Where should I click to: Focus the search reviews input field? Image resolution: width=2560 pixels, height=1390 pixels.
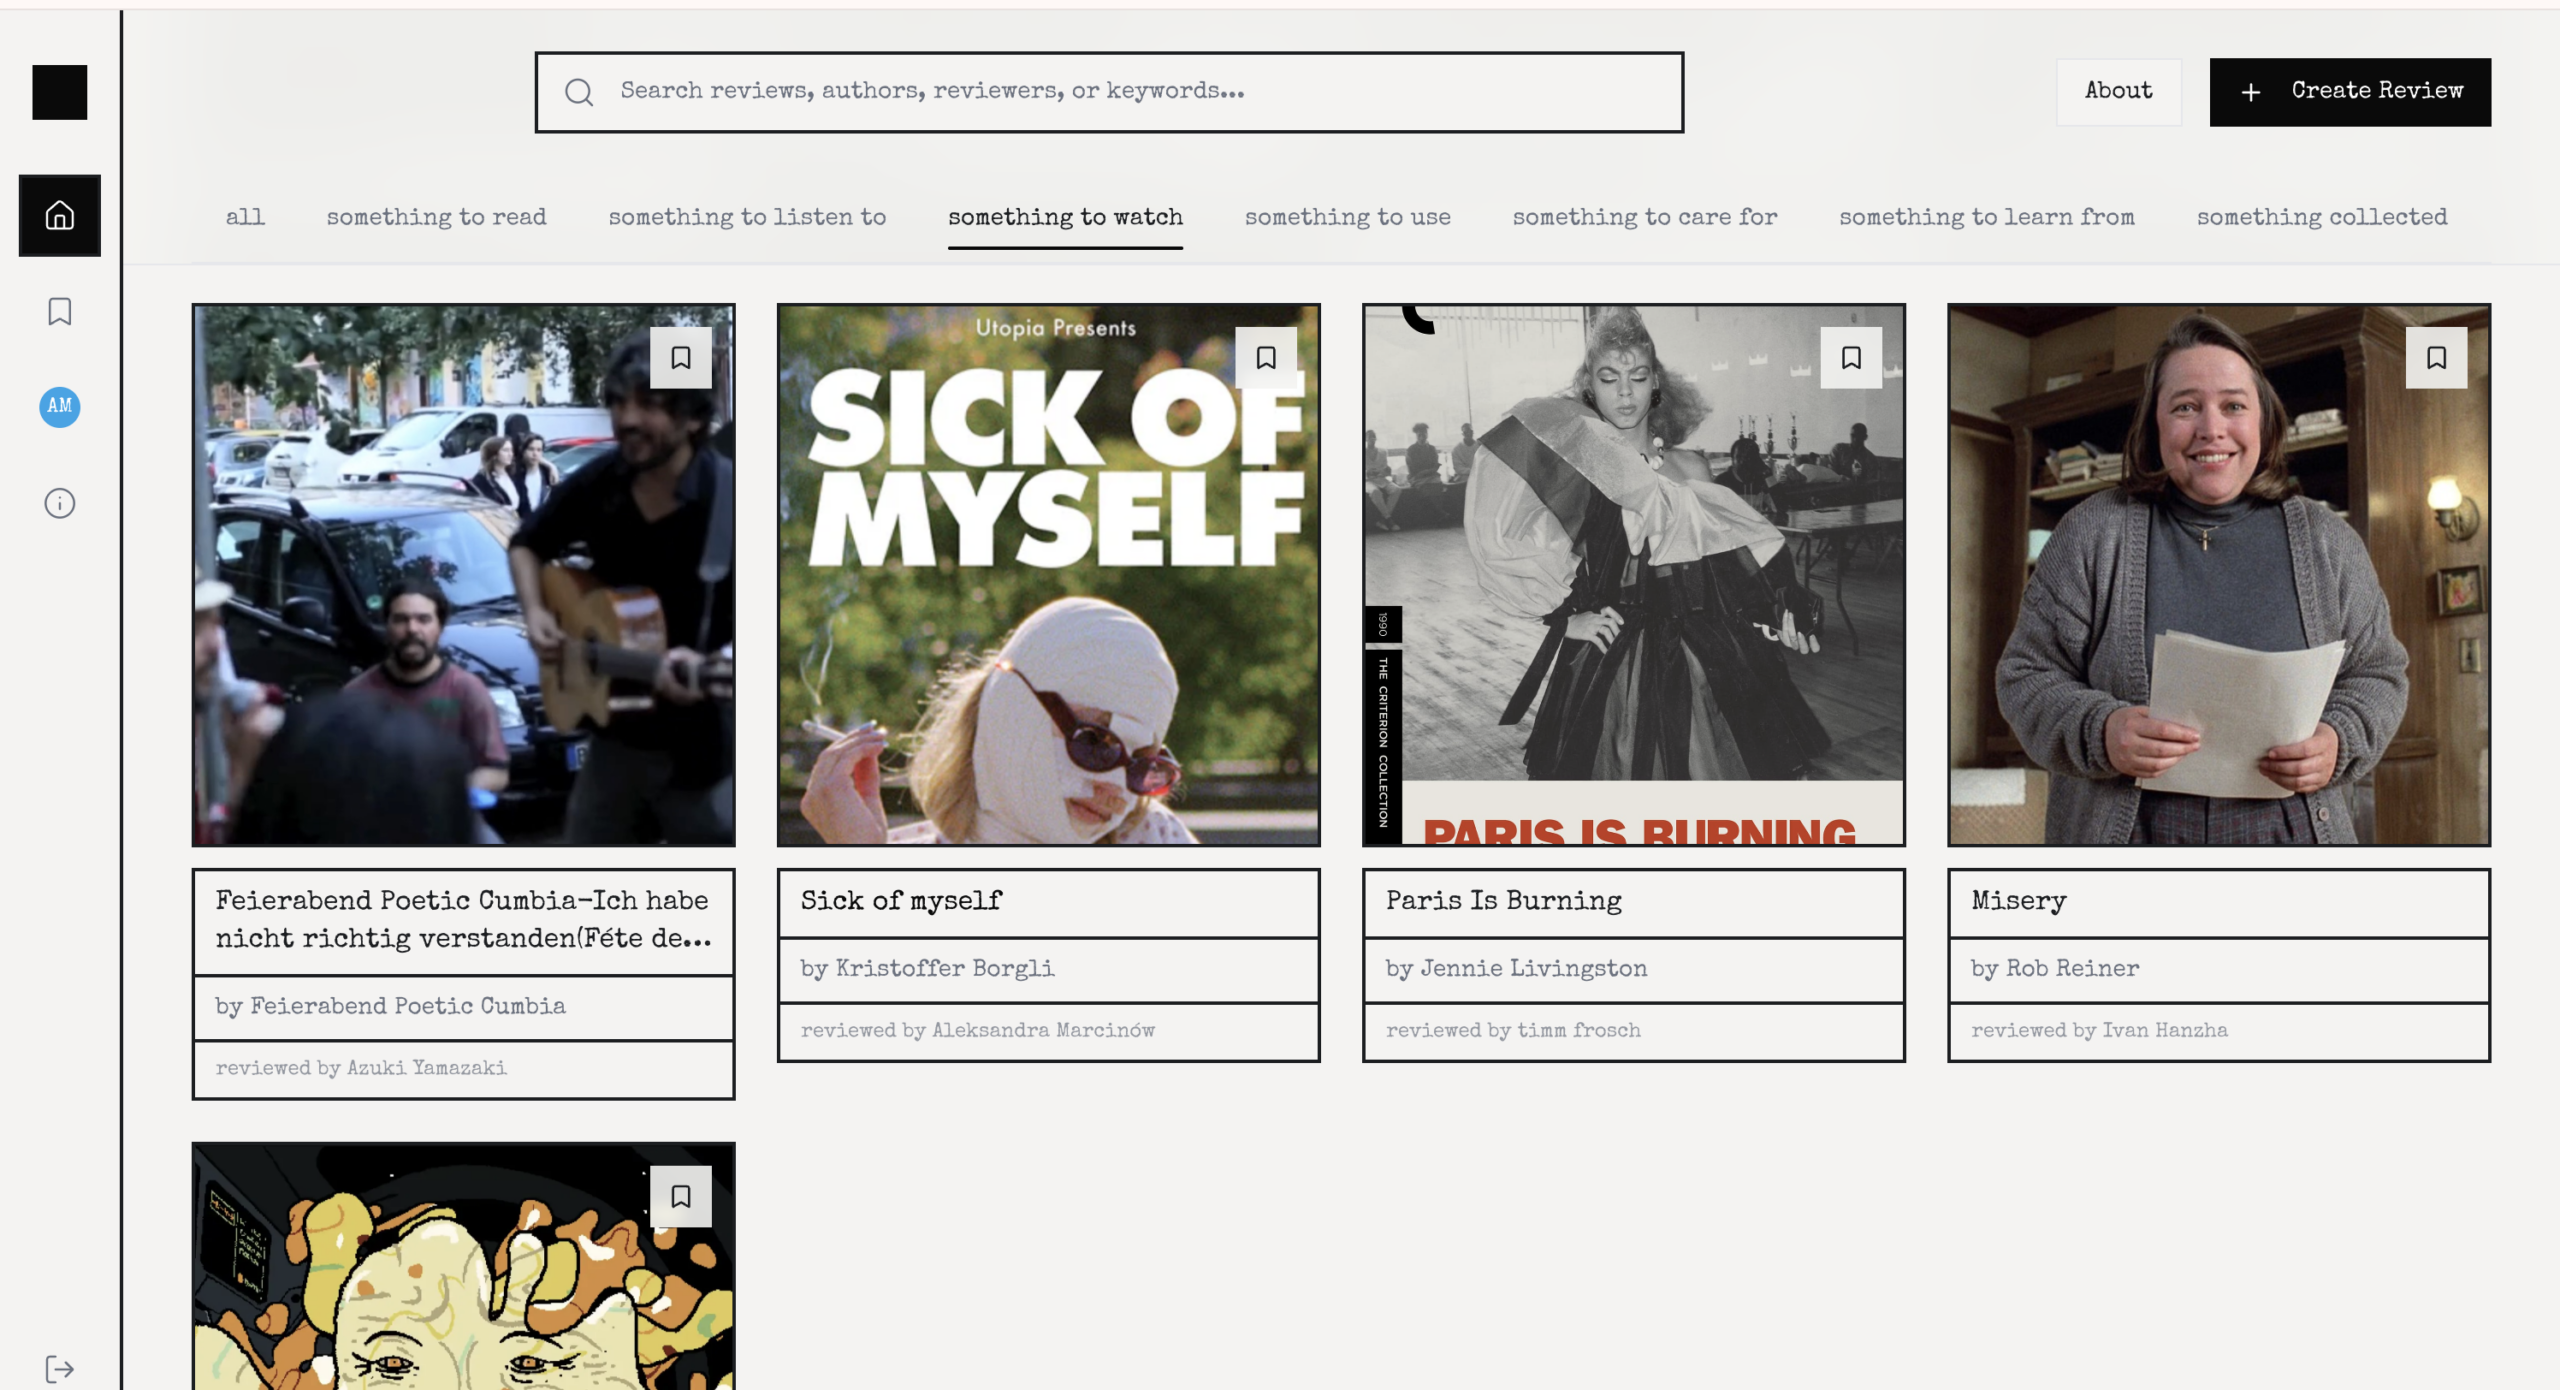coord(1109,92)
